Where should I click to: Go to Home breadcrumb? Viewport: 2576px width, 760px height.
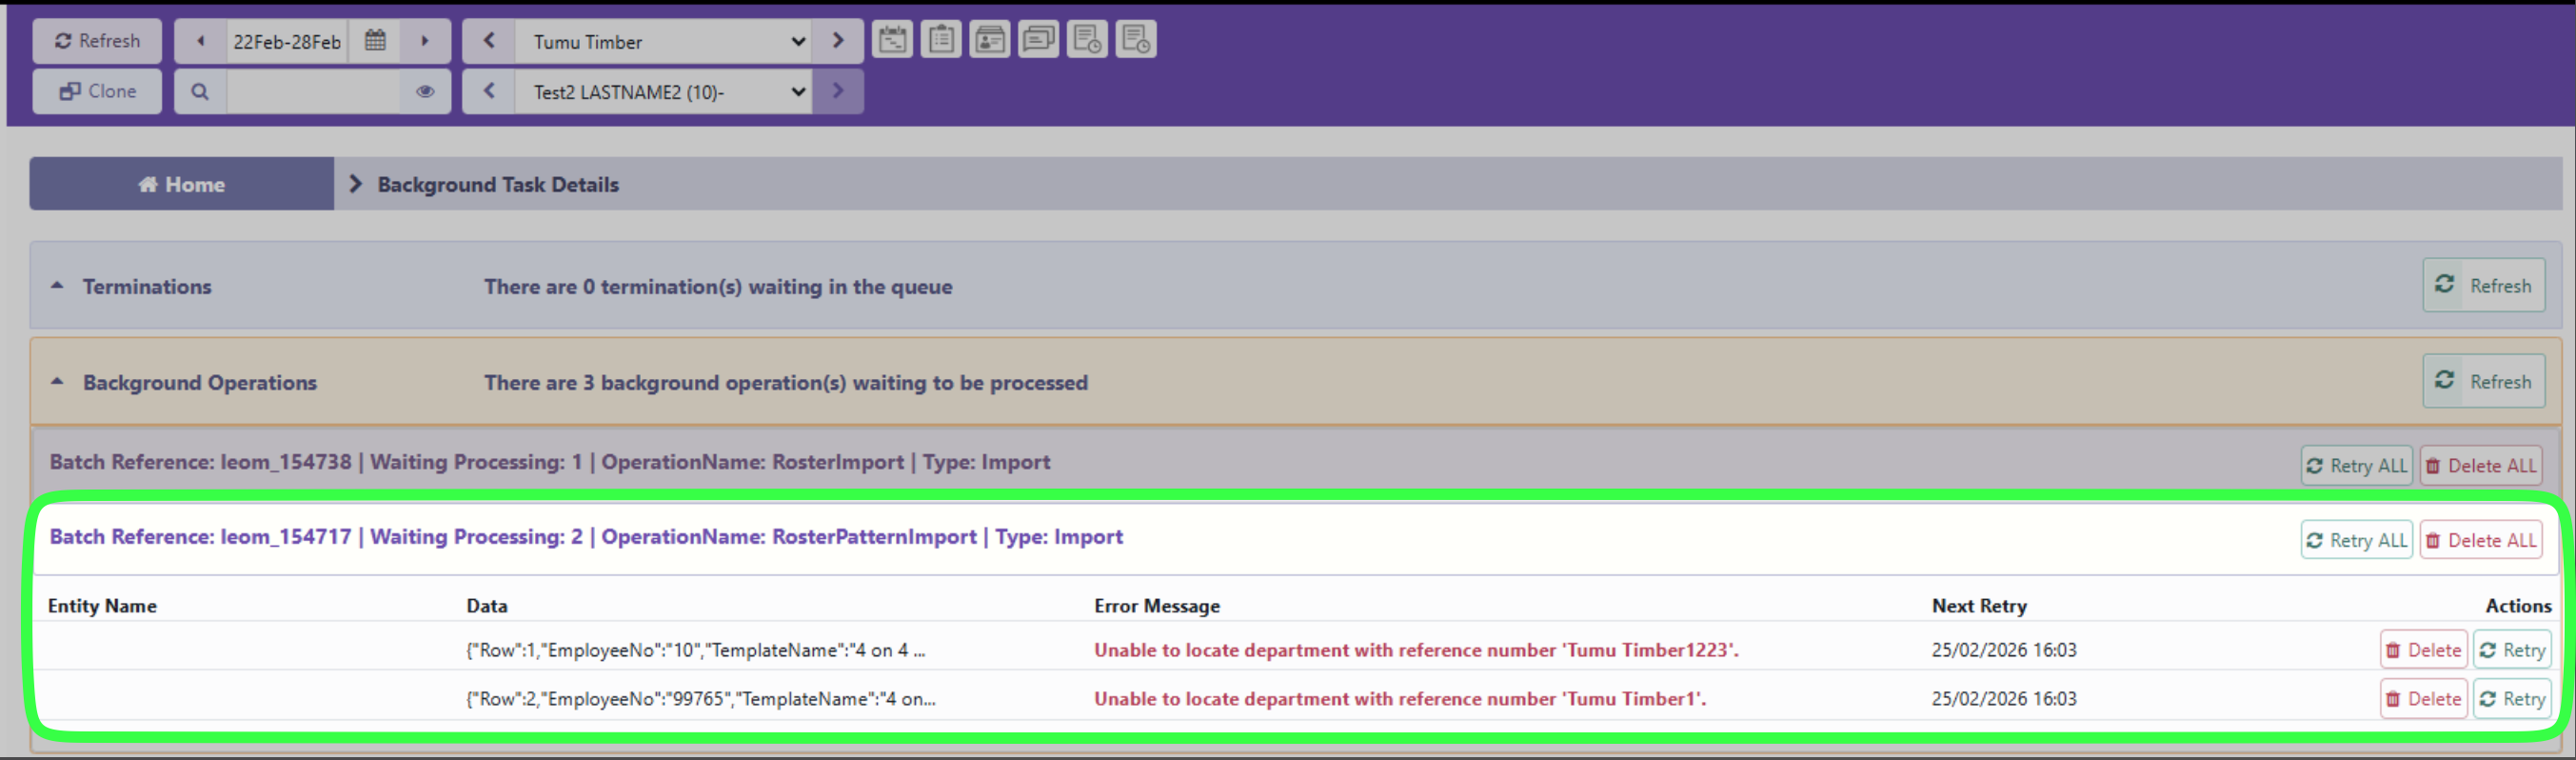pos(181,184)
